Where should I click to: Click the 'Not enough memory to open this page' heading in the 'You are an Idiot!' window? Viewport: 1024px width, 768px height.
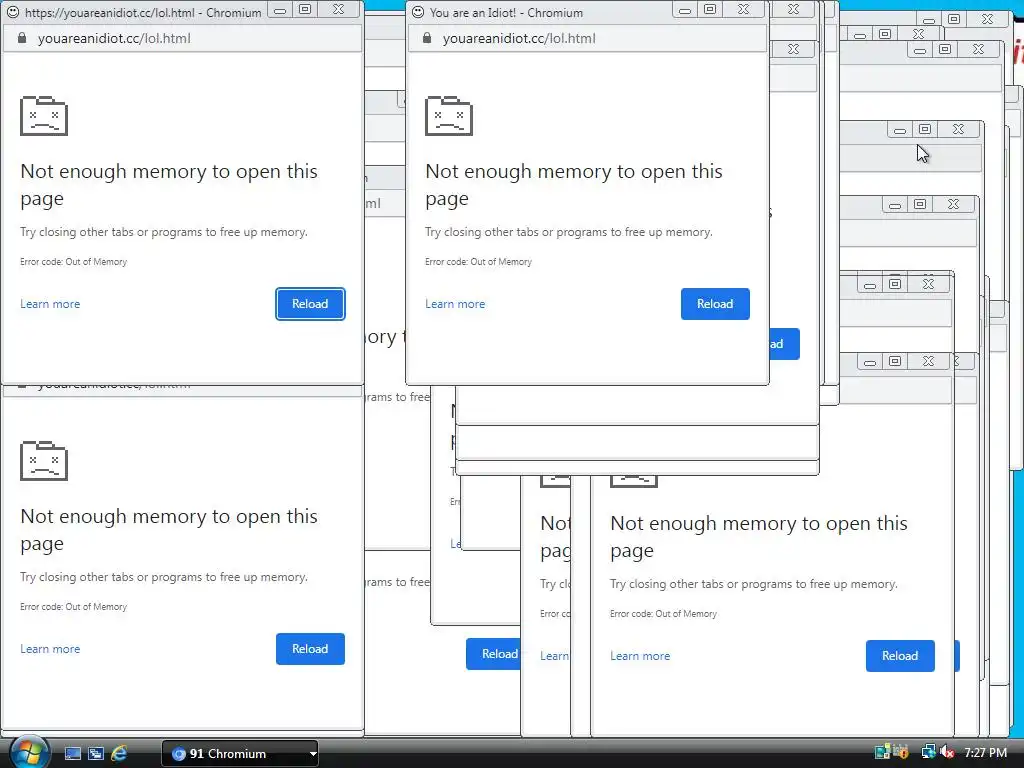[574, 184]
